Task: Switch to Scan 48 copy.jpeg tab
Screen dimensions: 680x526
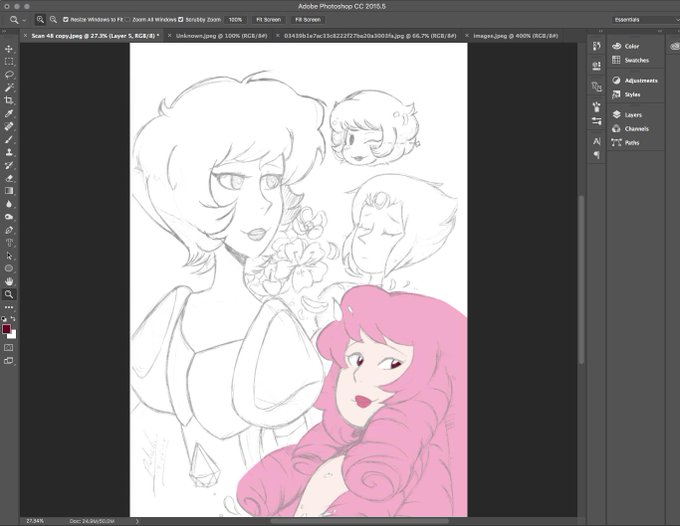Action: point(95,36)
